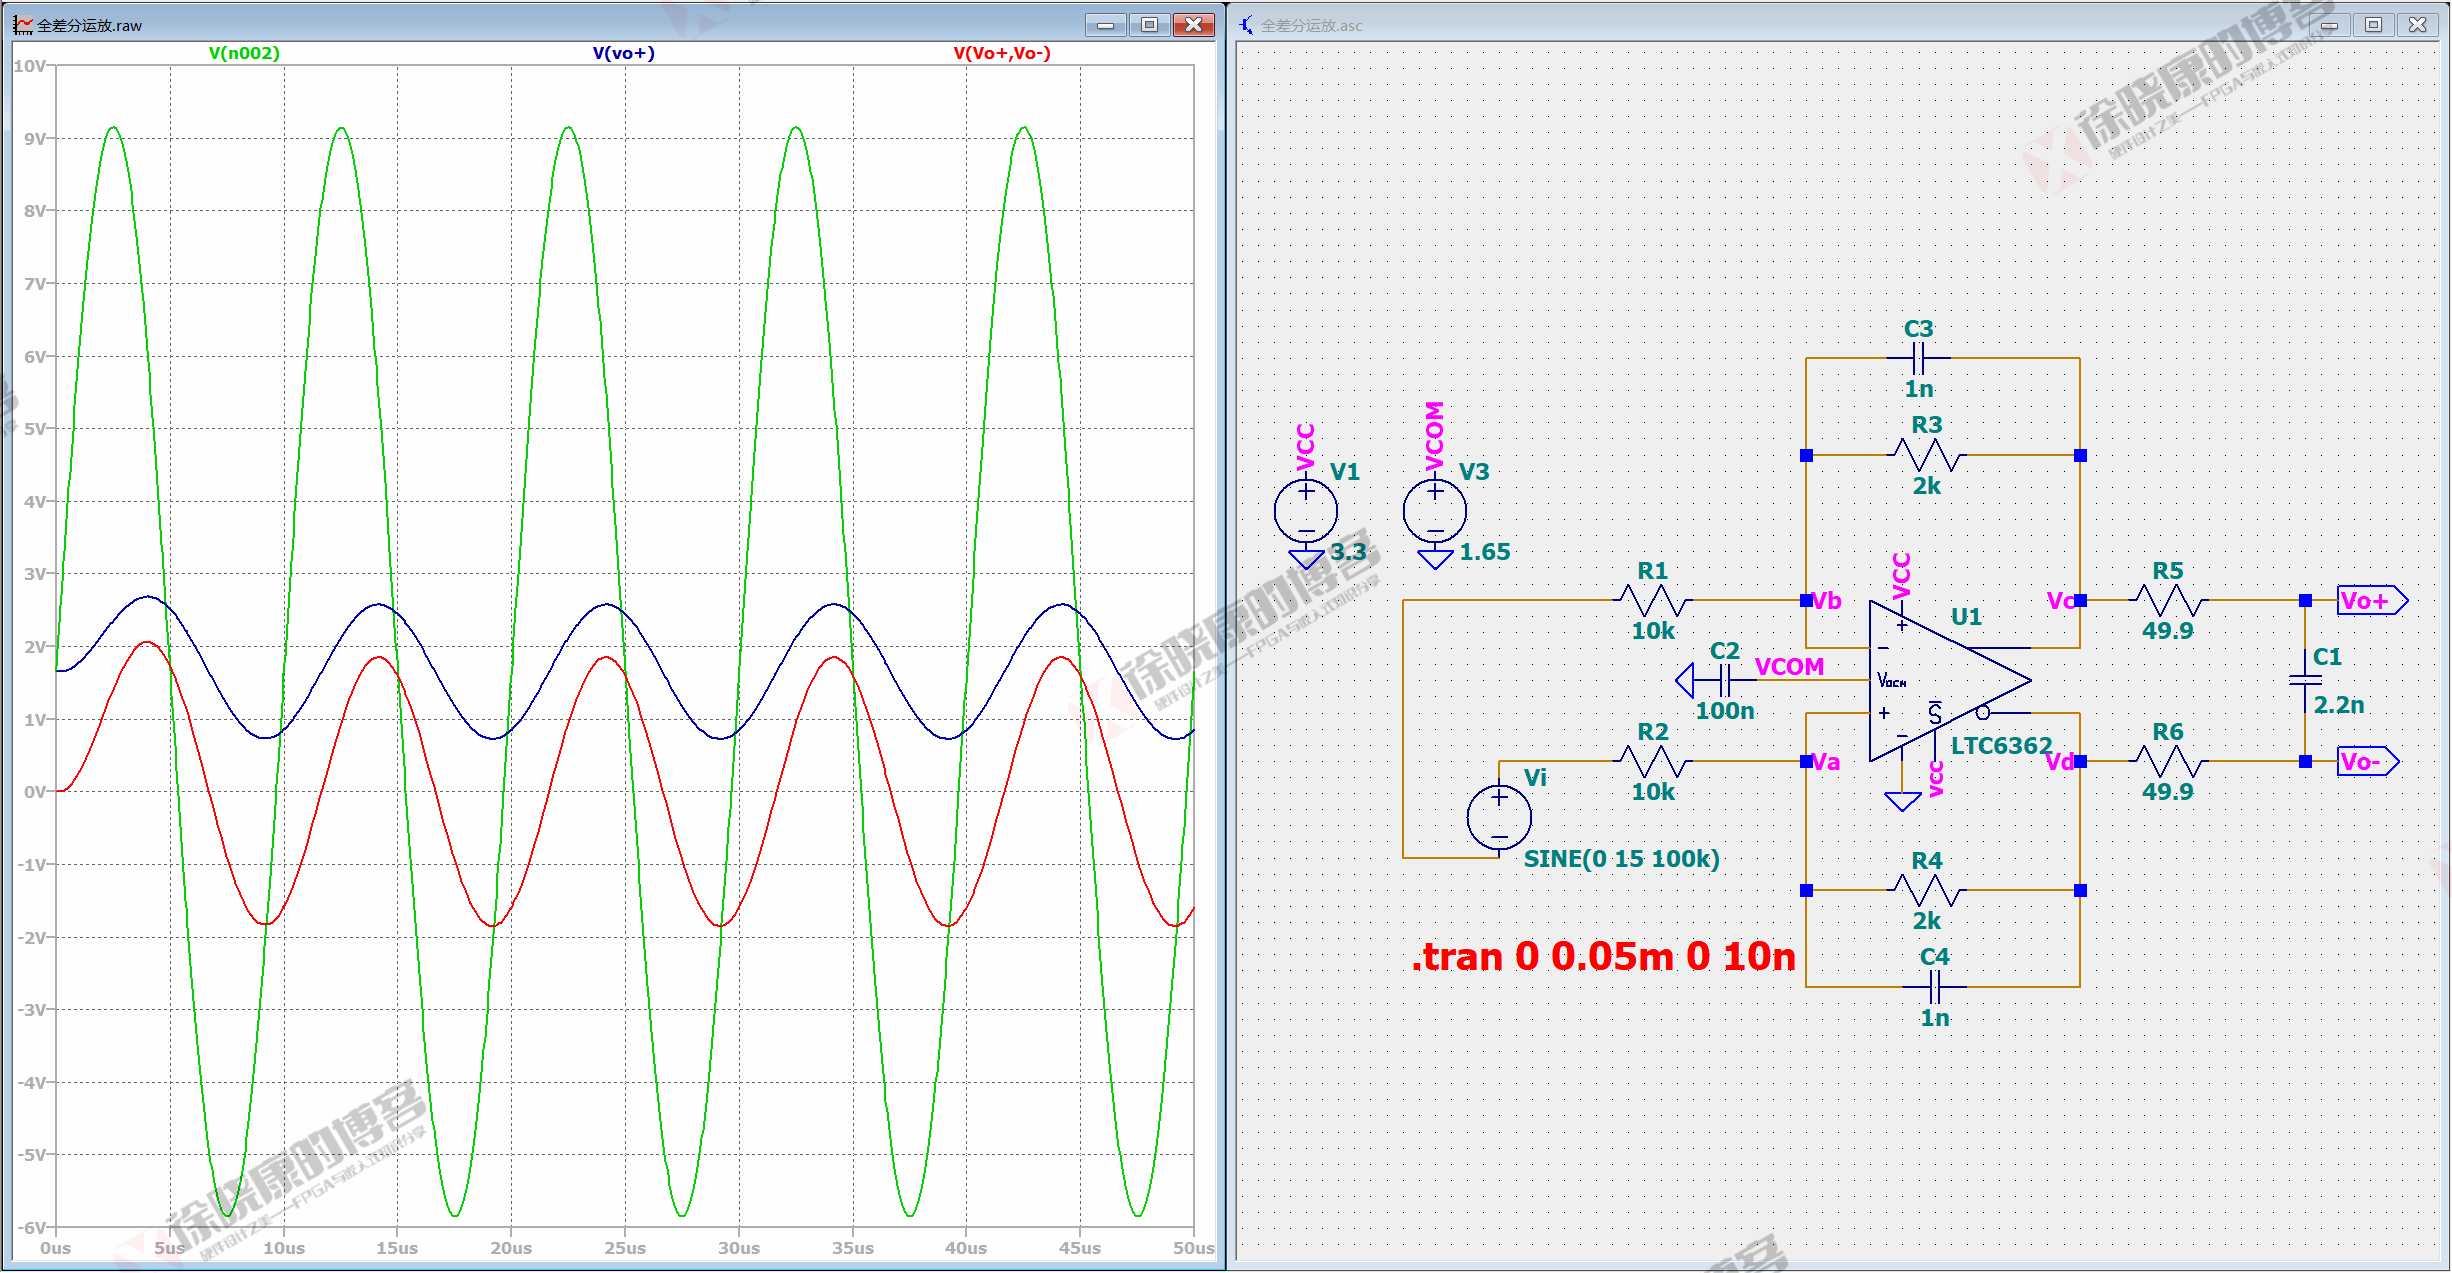Click the V3 voltage source symbol
Image resolution: width=2452 pixels, height=1273 pixels.
1434,511
